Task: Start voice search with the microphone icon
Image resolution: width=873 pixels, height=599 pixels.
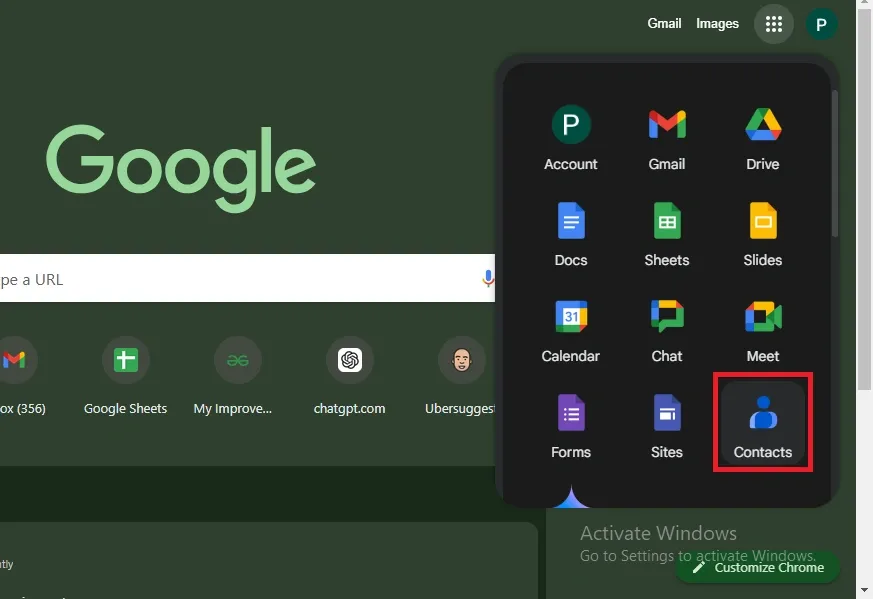Action: click(x=488, y=278)
